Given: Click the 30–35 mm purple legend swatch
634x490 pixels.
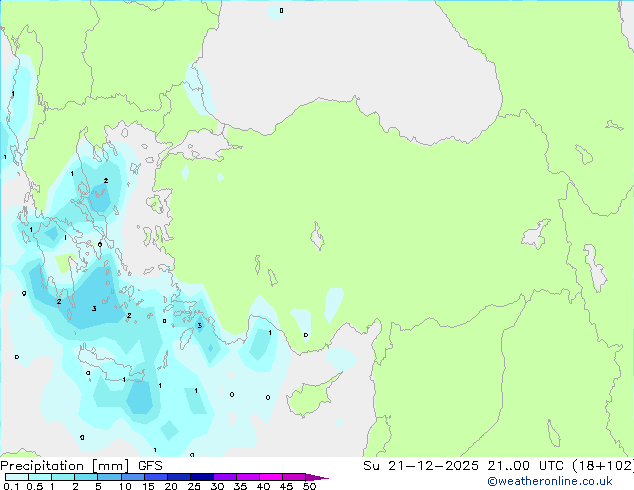Looking at the screenshot, I should click(225, 477).
